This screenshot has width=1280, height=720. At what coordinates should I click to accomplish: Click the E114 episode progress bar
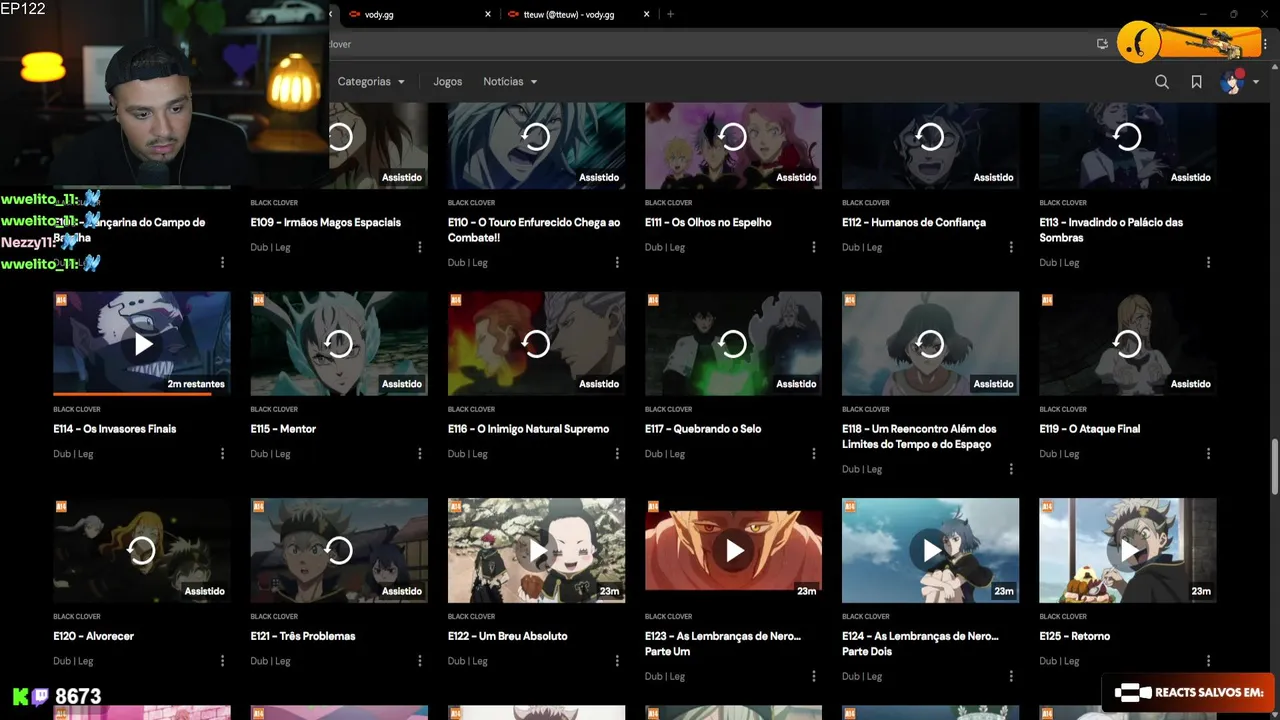click(142, 394)
